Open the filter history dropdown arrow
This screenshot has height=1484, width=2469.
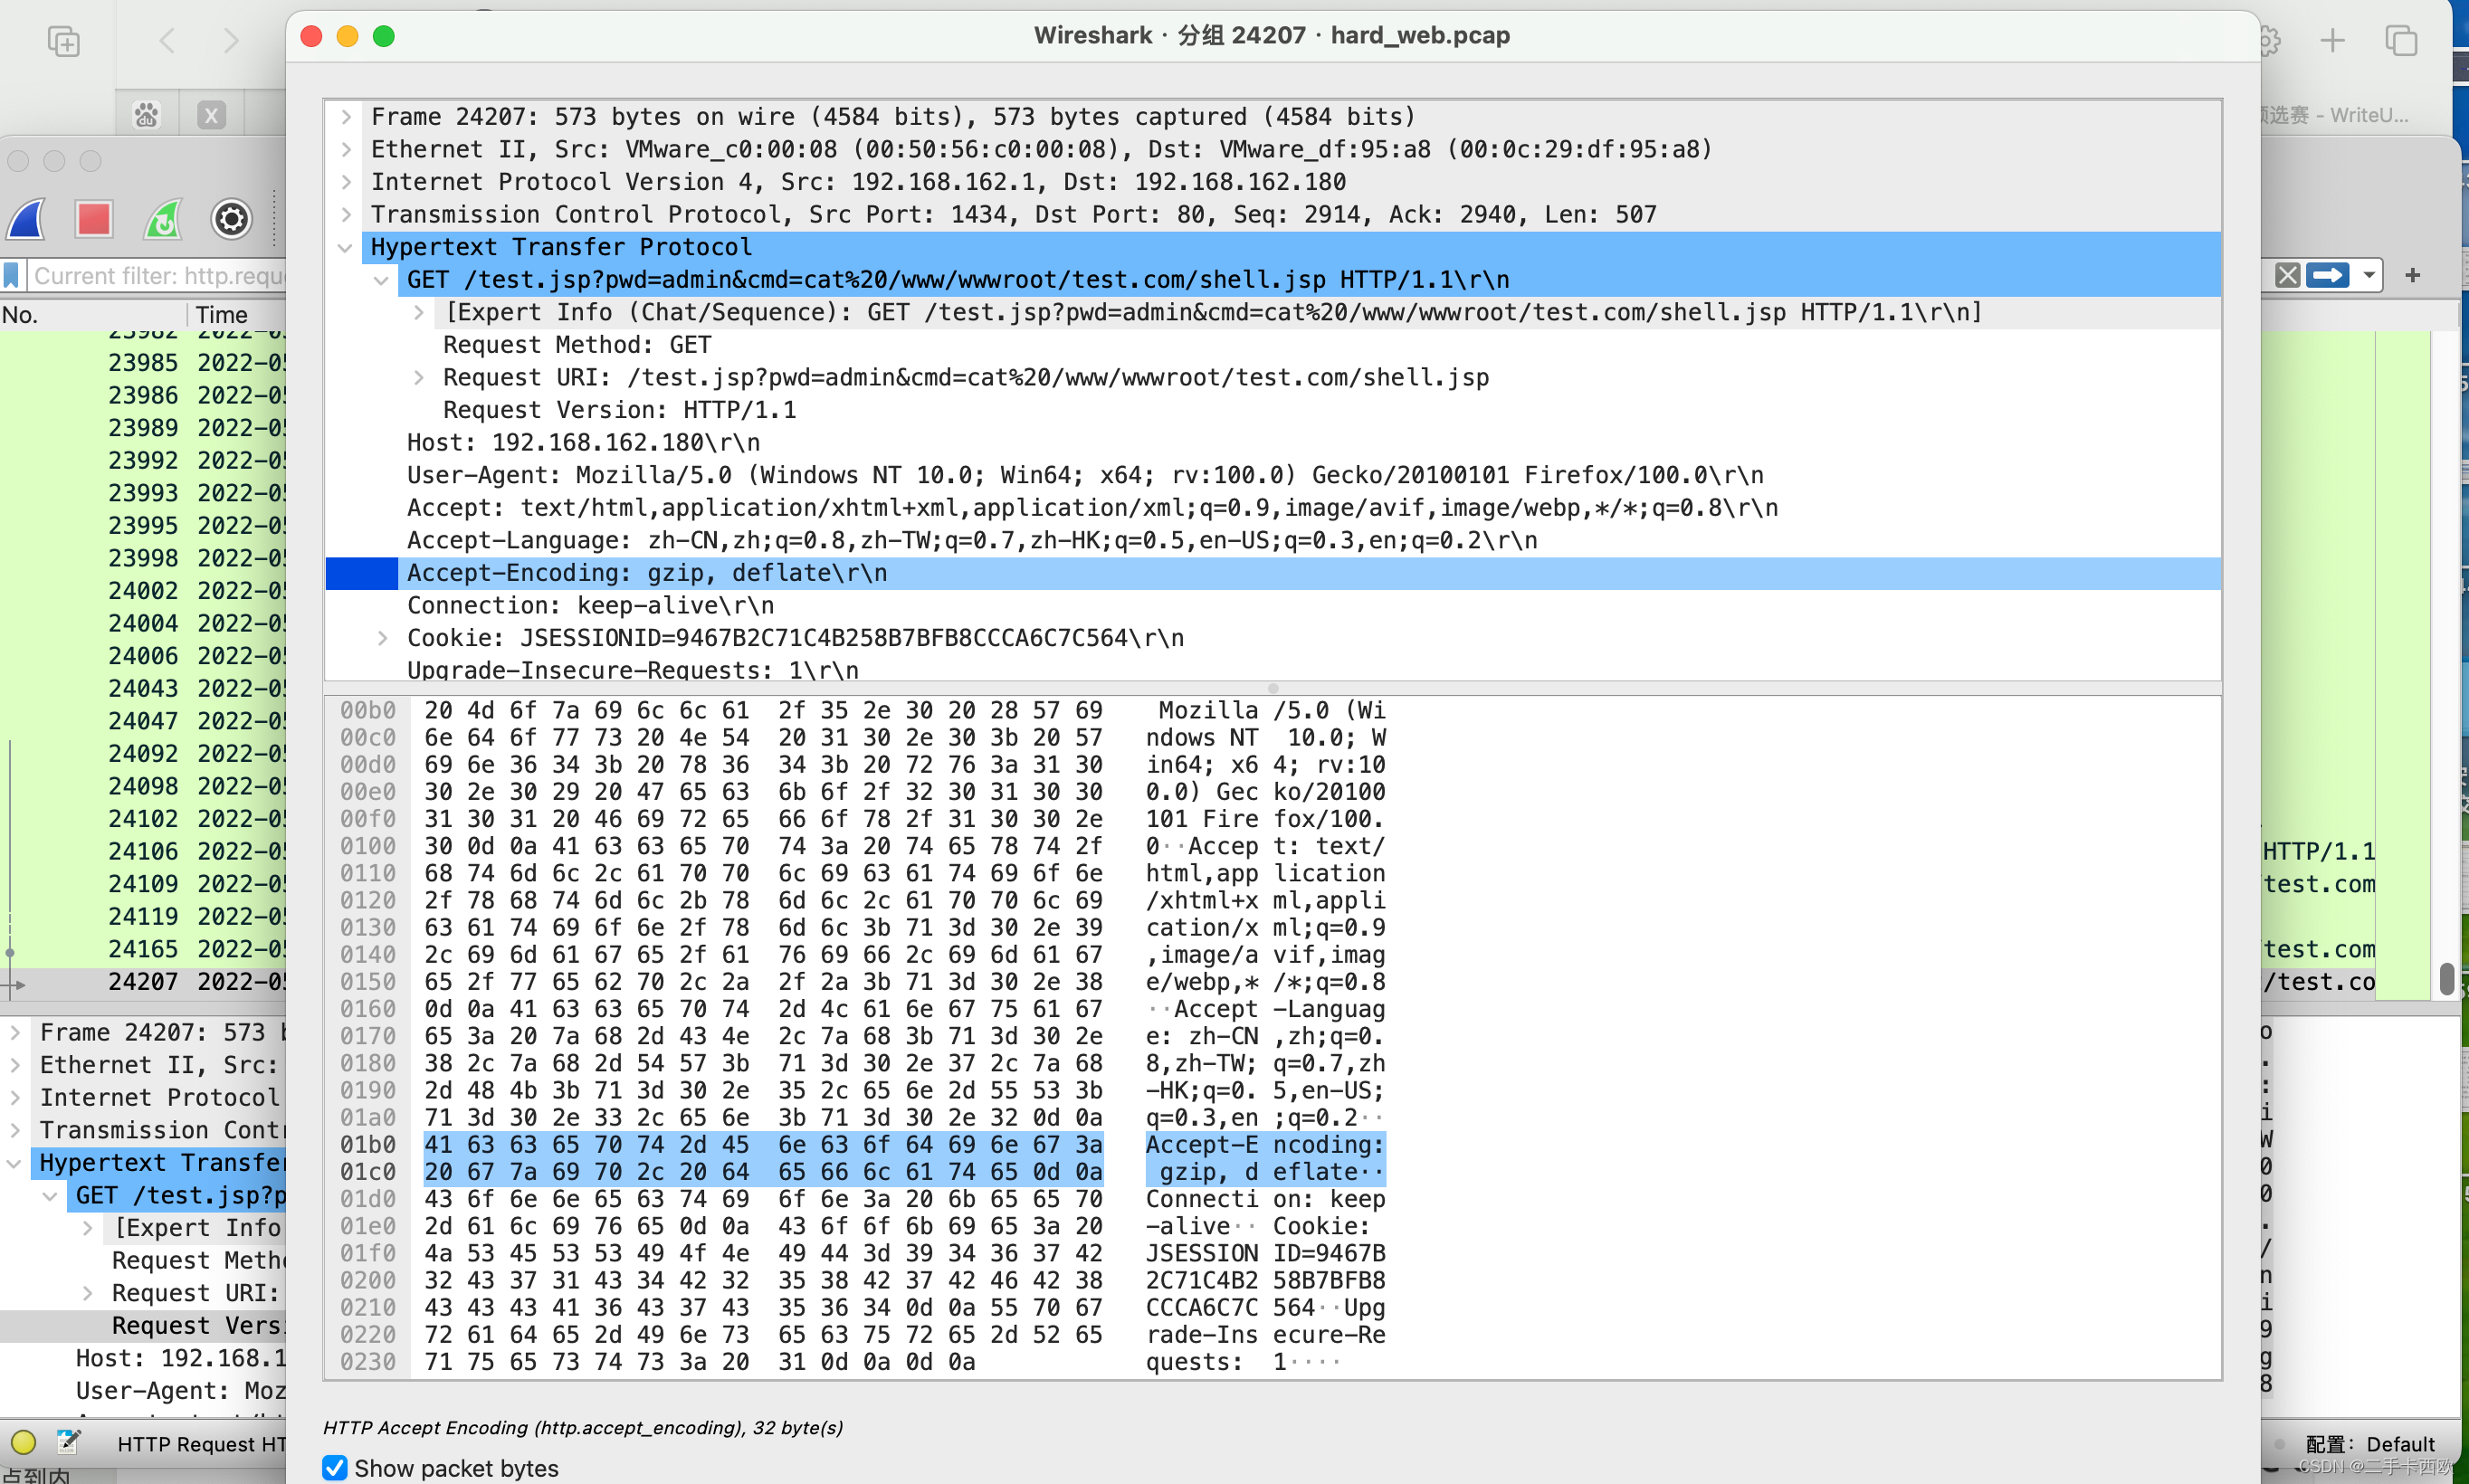[2369, 275]
